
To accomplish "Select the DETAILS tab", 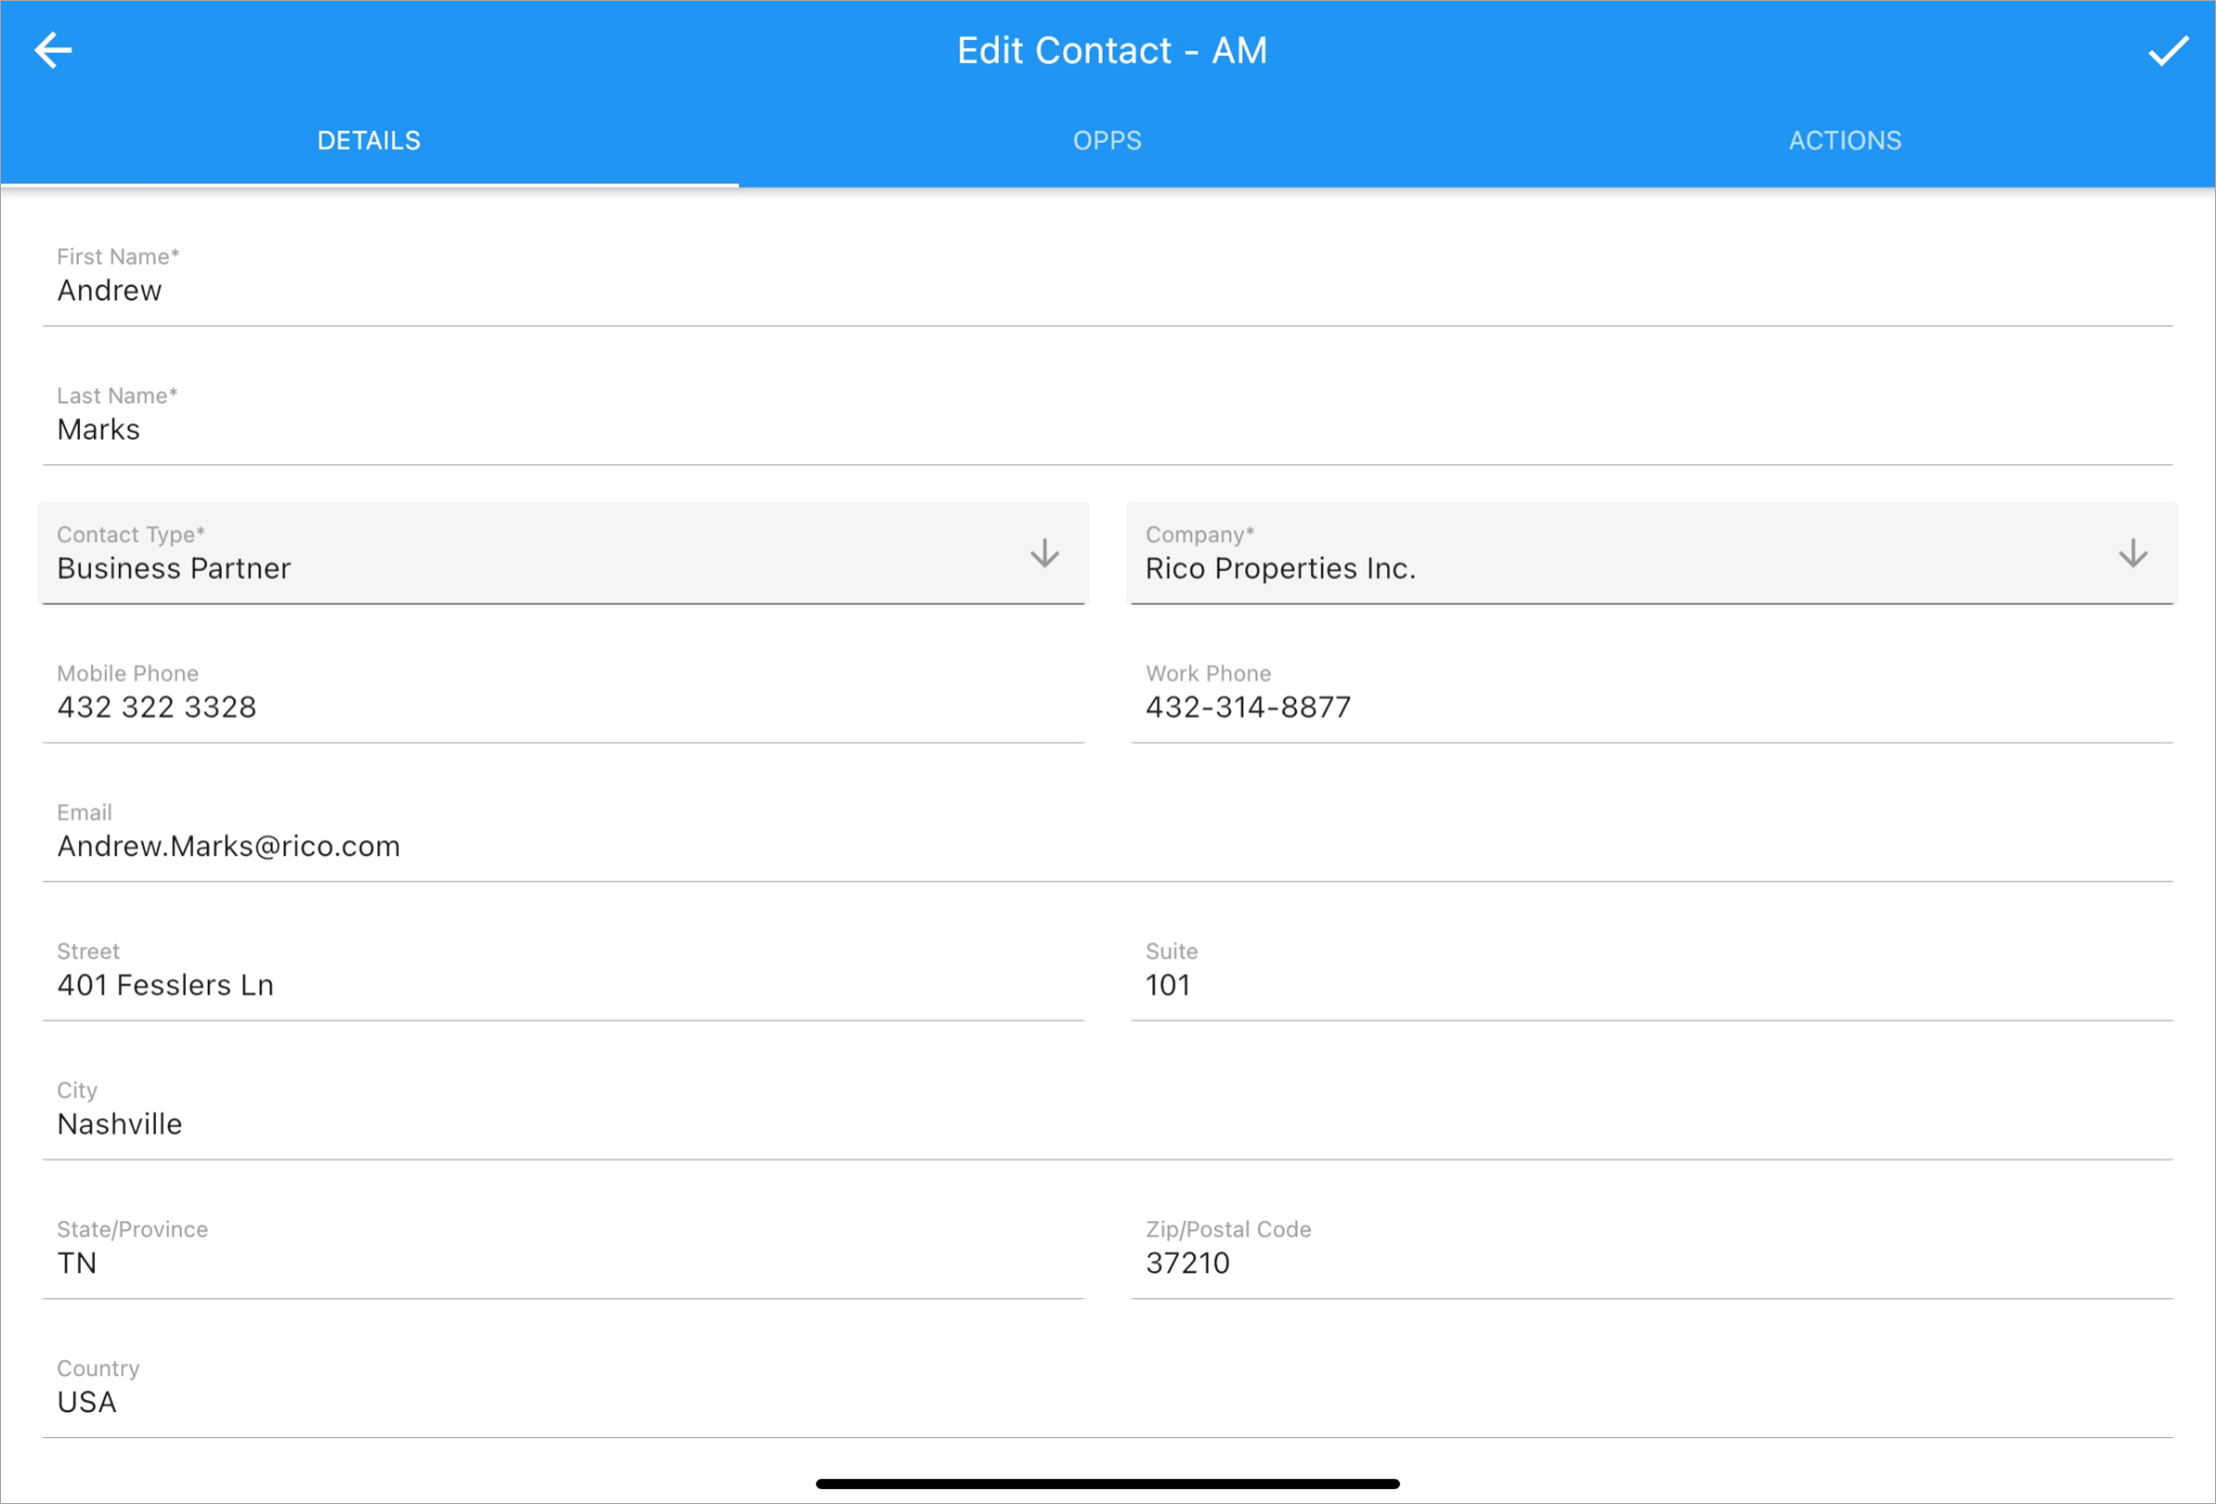I will click(369, 141).
